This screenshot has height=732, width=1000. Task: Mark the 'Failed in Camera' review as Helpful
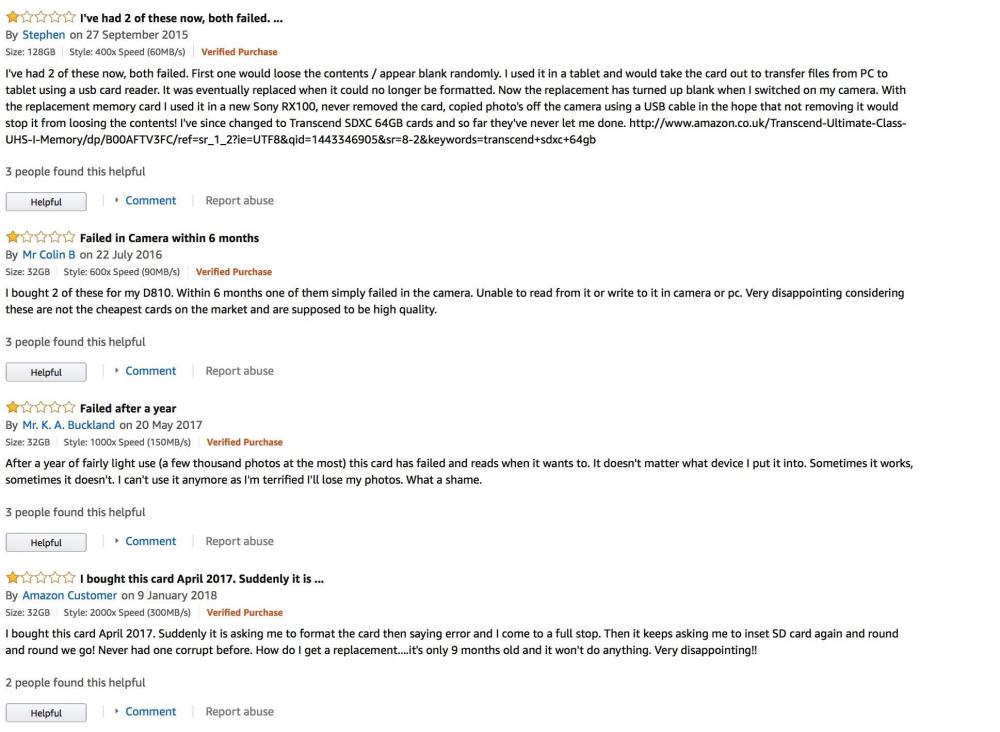click(x=46, y=372)
